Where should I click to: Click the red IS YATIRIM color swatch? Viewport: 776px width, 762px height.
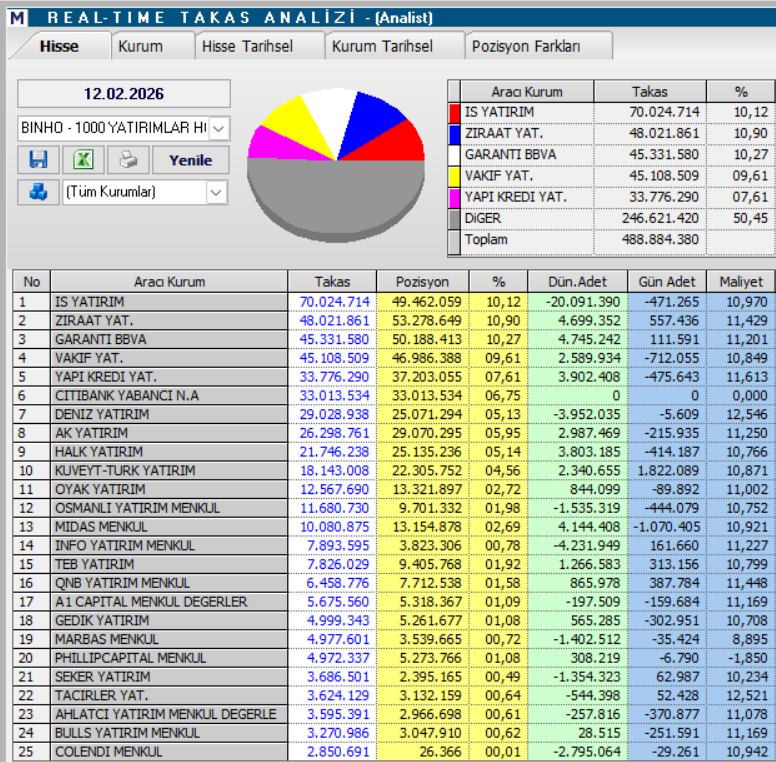point(454,113)
